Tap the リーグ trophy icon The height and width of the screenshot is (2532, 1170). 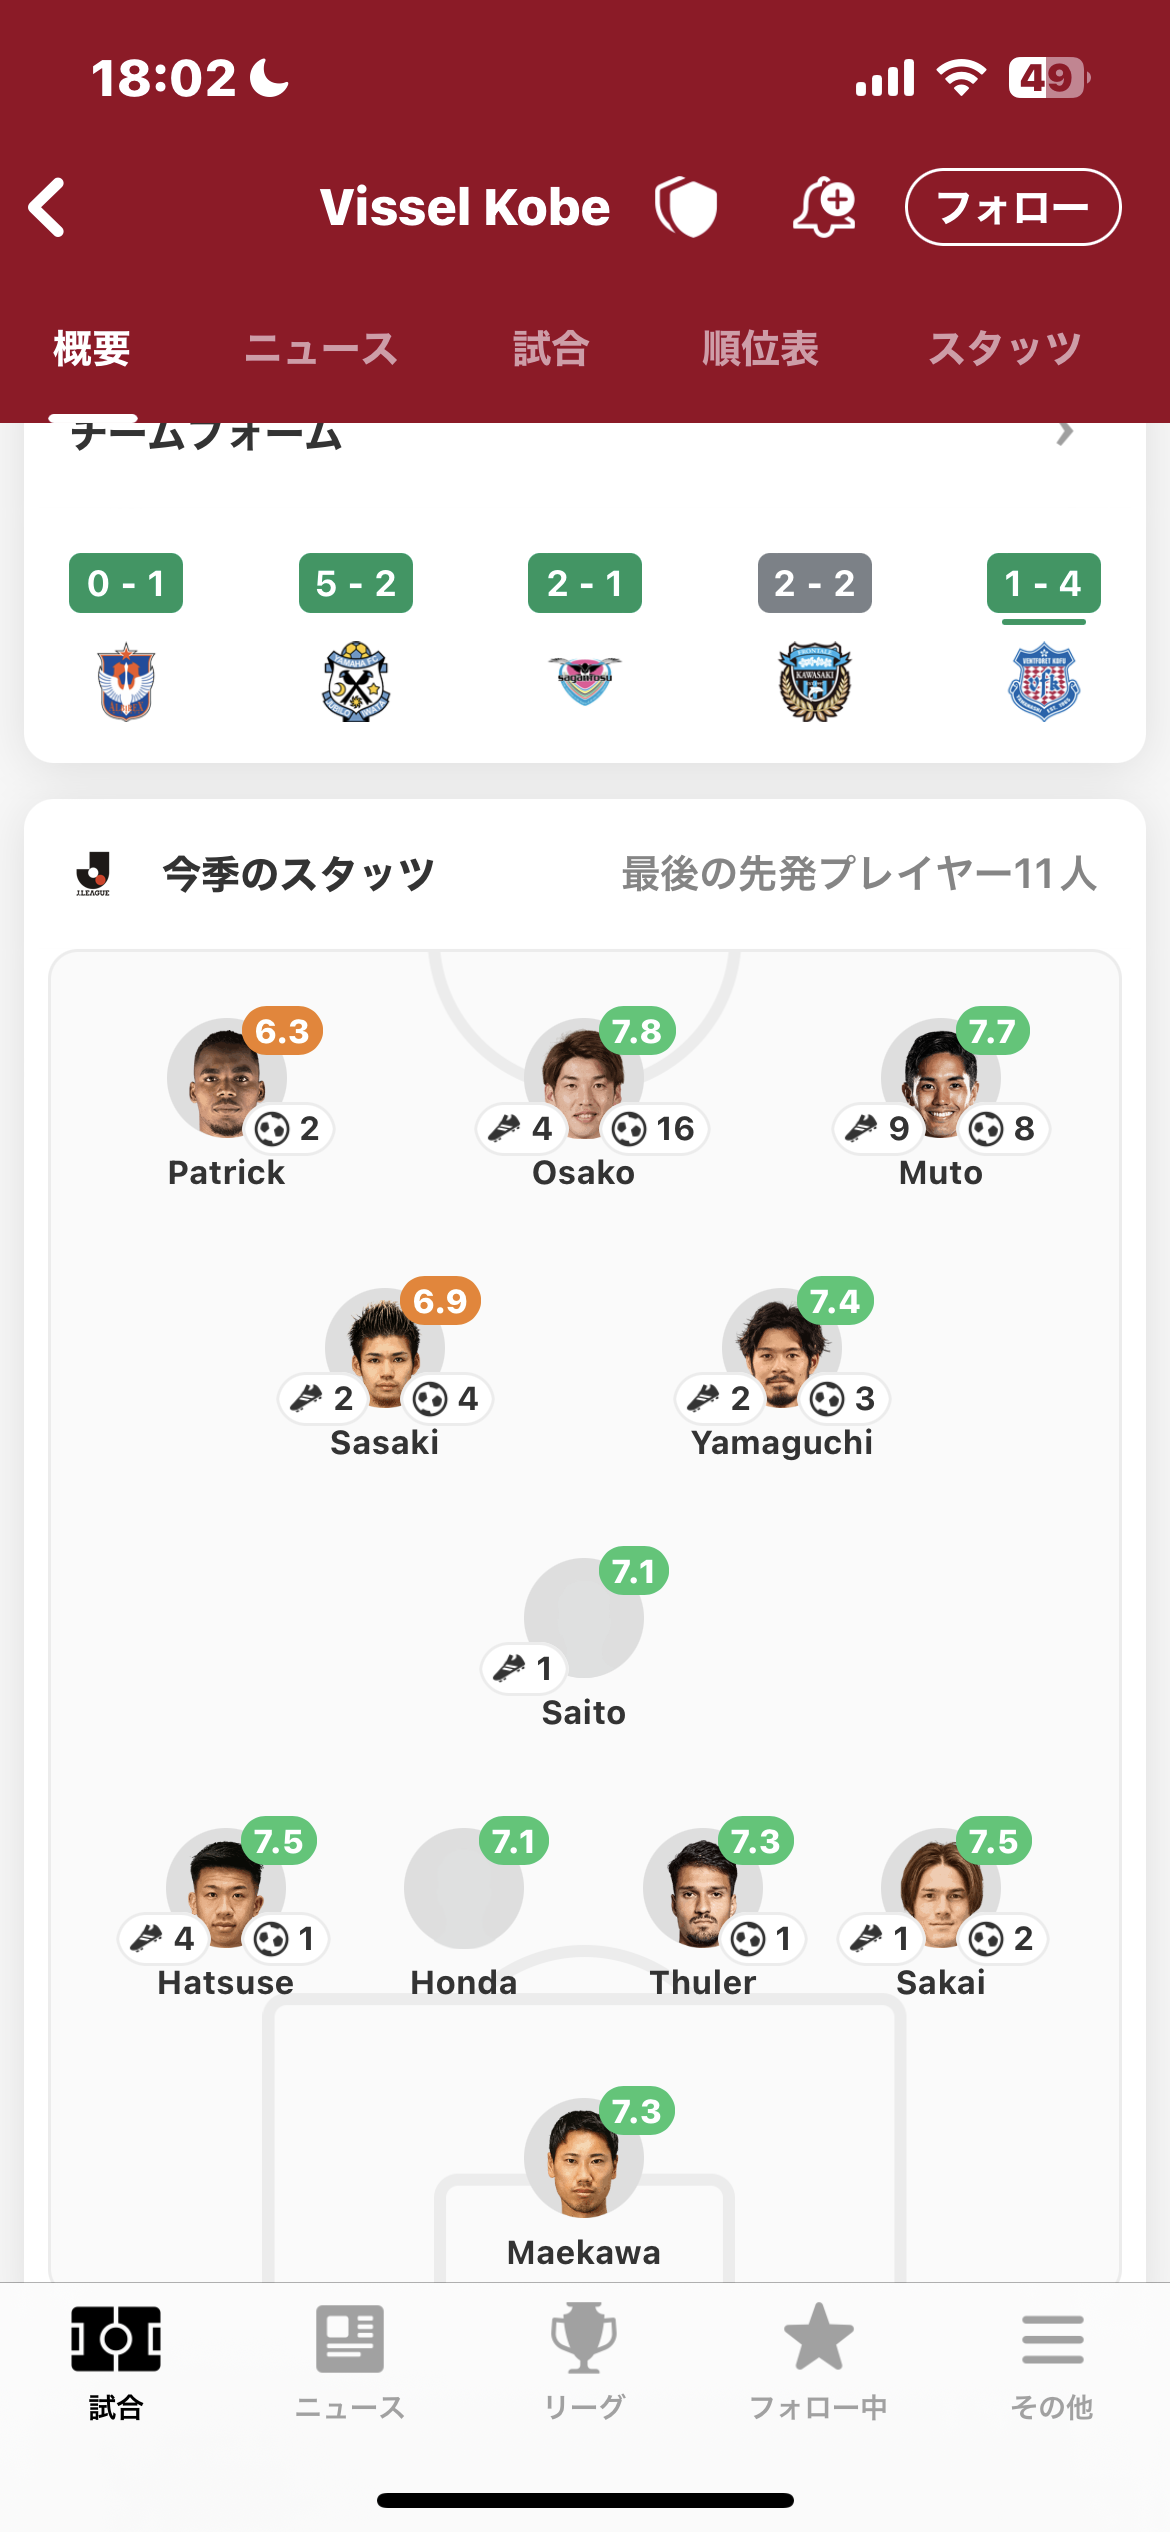tap(584, 2339)
